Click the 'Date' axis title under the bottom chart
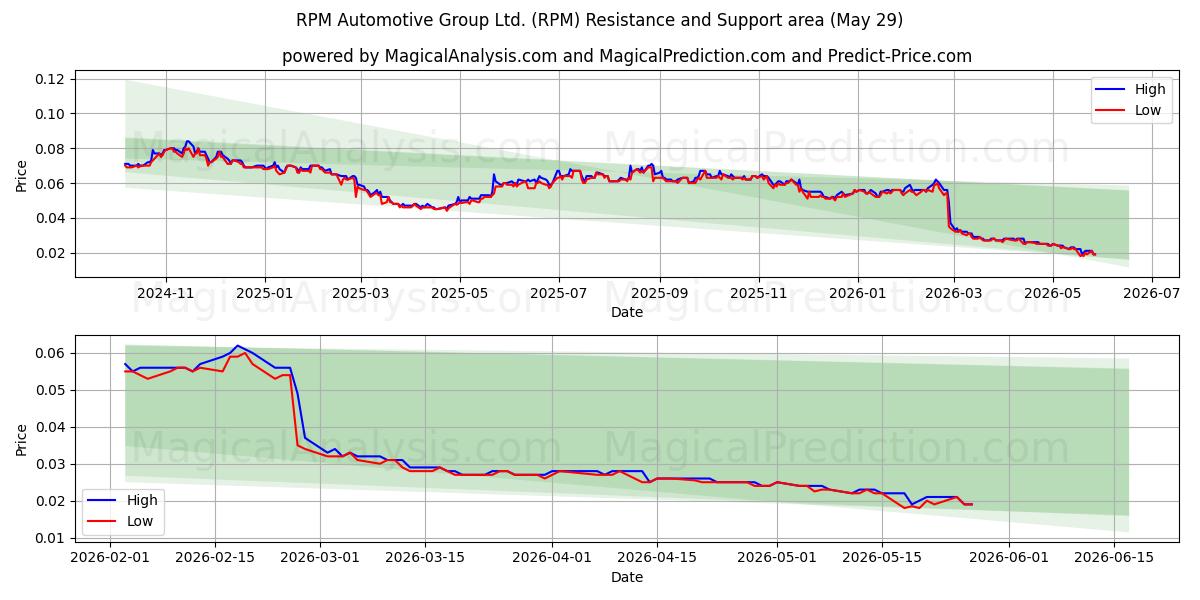Viewport: 1200px width, 600px height. click(627, 577)
